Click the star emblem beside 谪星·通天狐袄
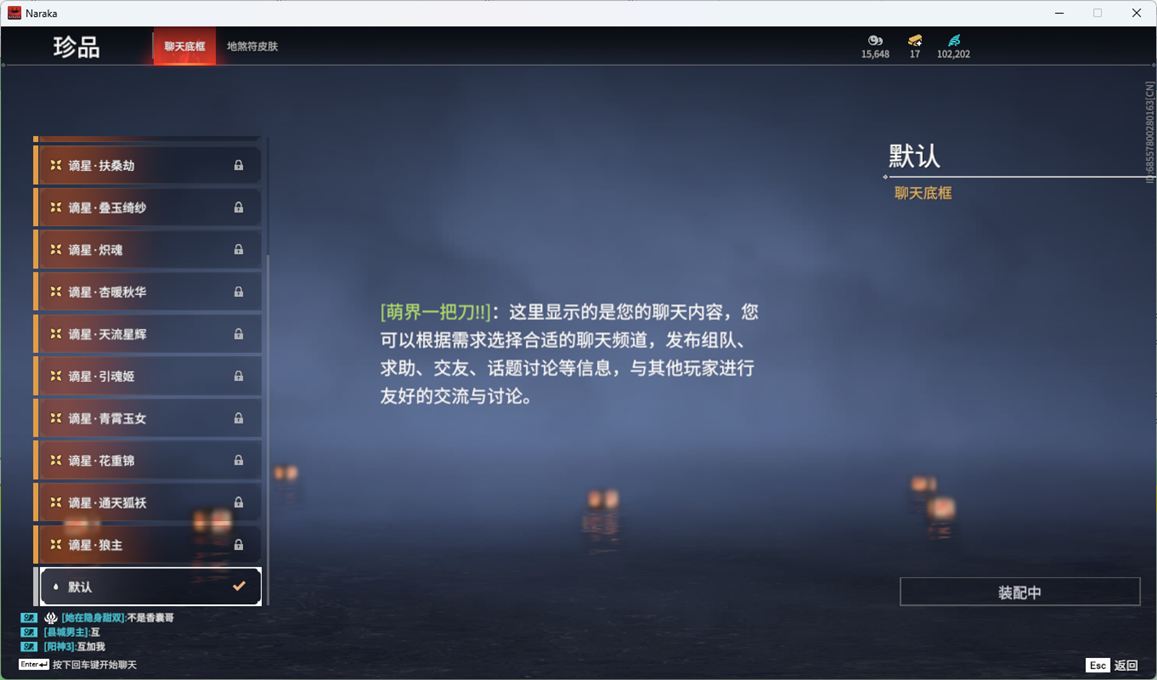This screenshot has height=680, width=1157. 55,502
